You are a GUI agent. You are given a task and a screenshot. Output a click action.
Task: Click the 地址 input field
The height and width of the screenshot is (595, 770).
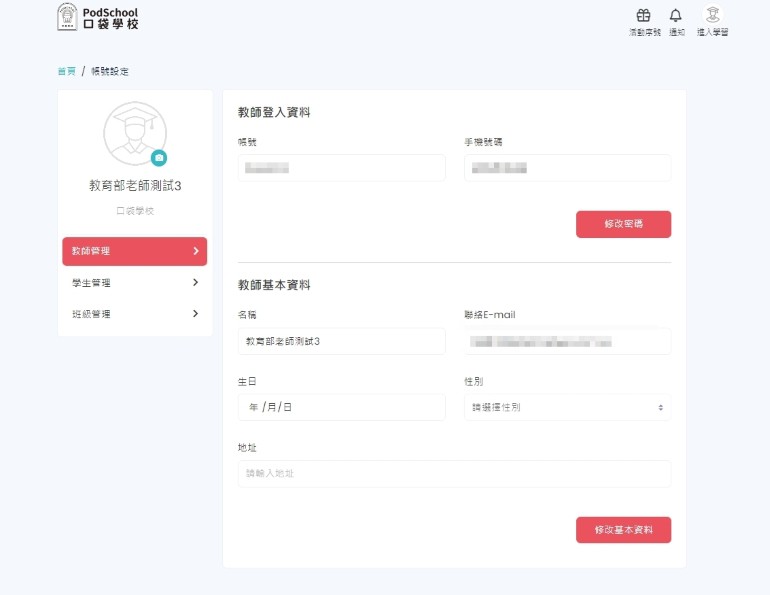click(x=454, y=473)
